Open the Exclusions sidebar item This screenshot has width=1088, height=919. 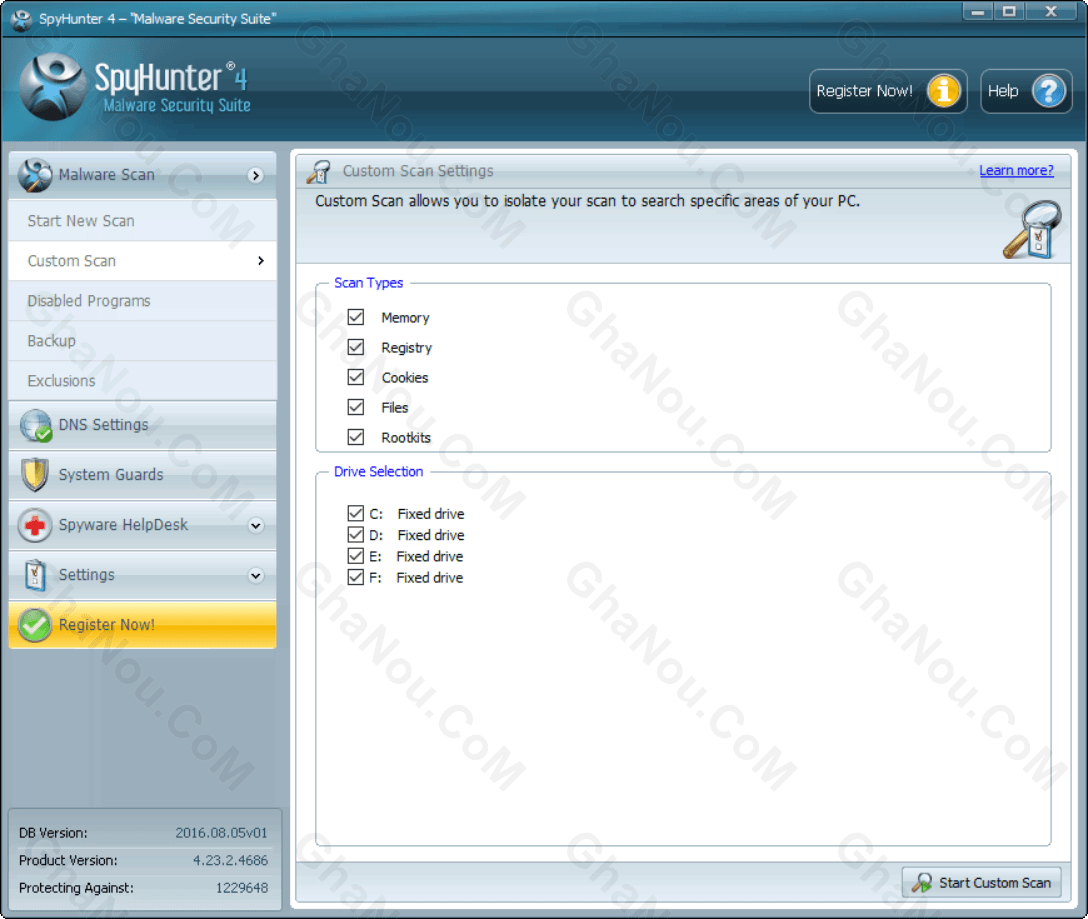(142, 380)
